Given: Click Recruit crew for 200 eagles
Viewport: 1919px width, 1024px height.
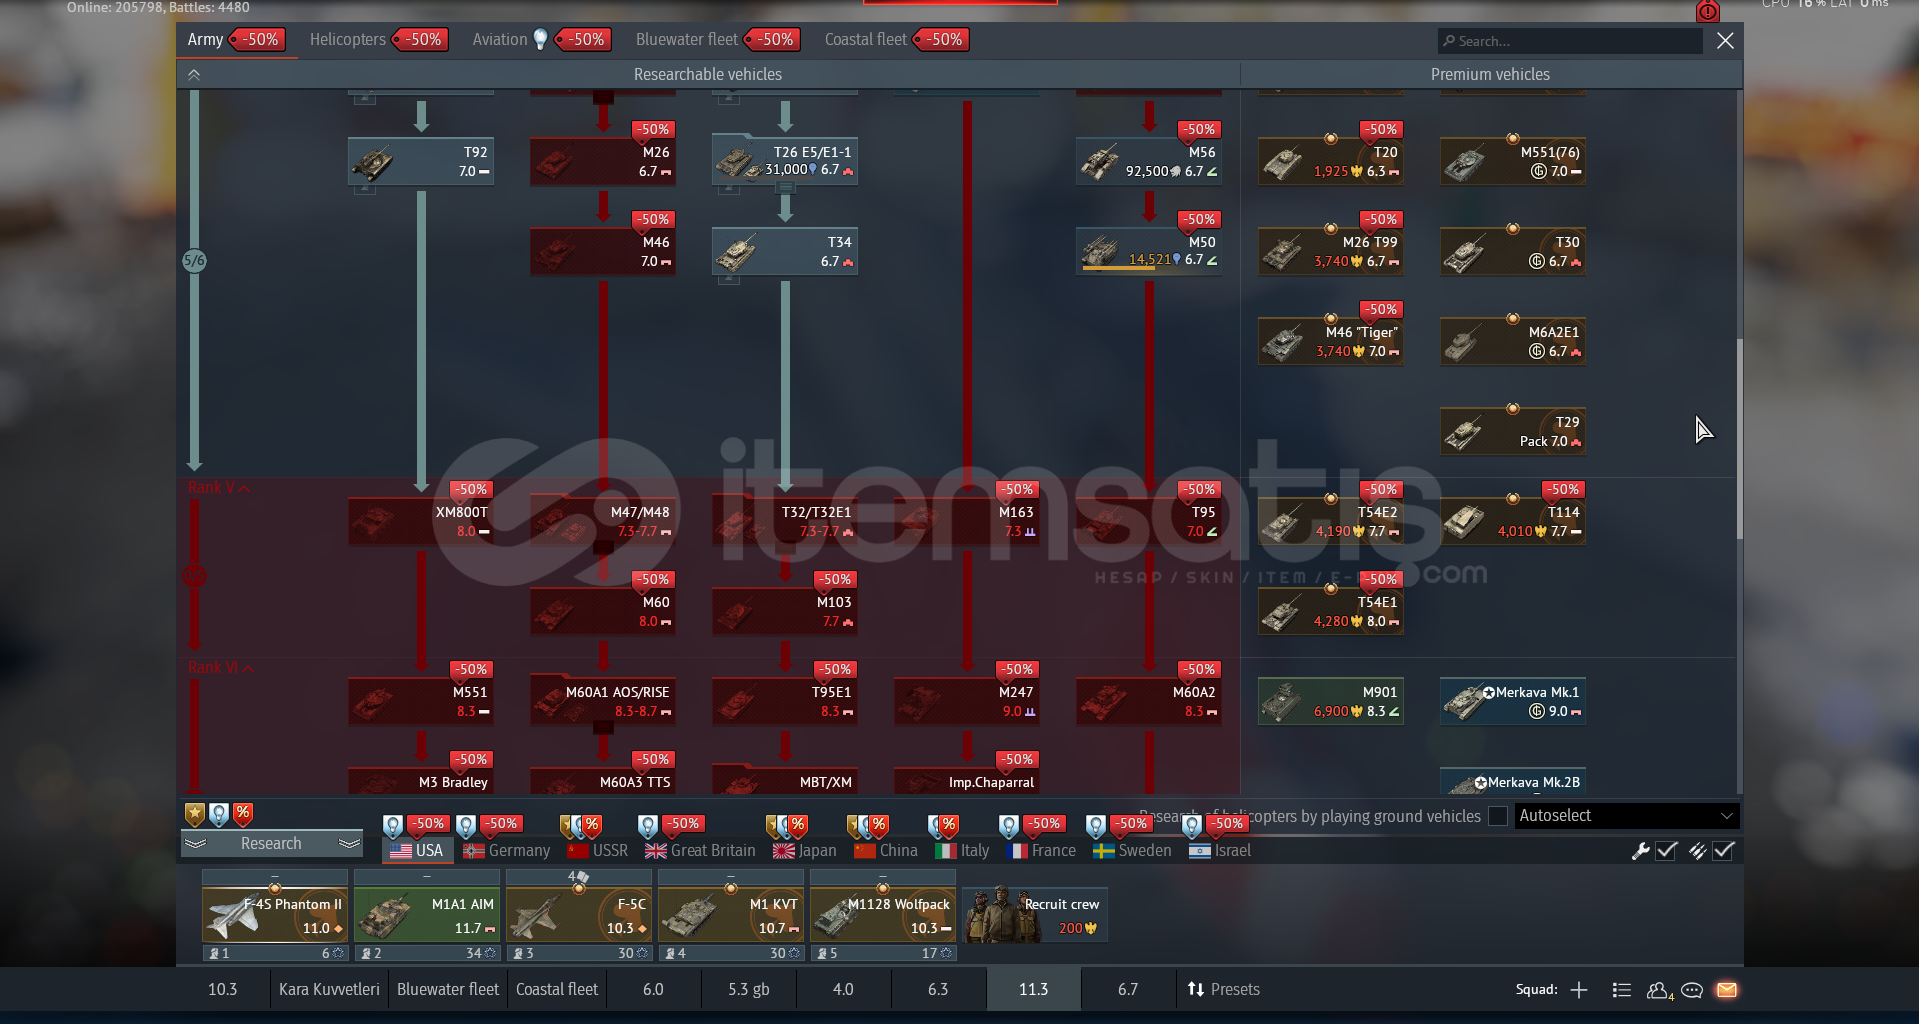Looking at the screenshot, I should pyautogui.click(x=1036, y=915).
